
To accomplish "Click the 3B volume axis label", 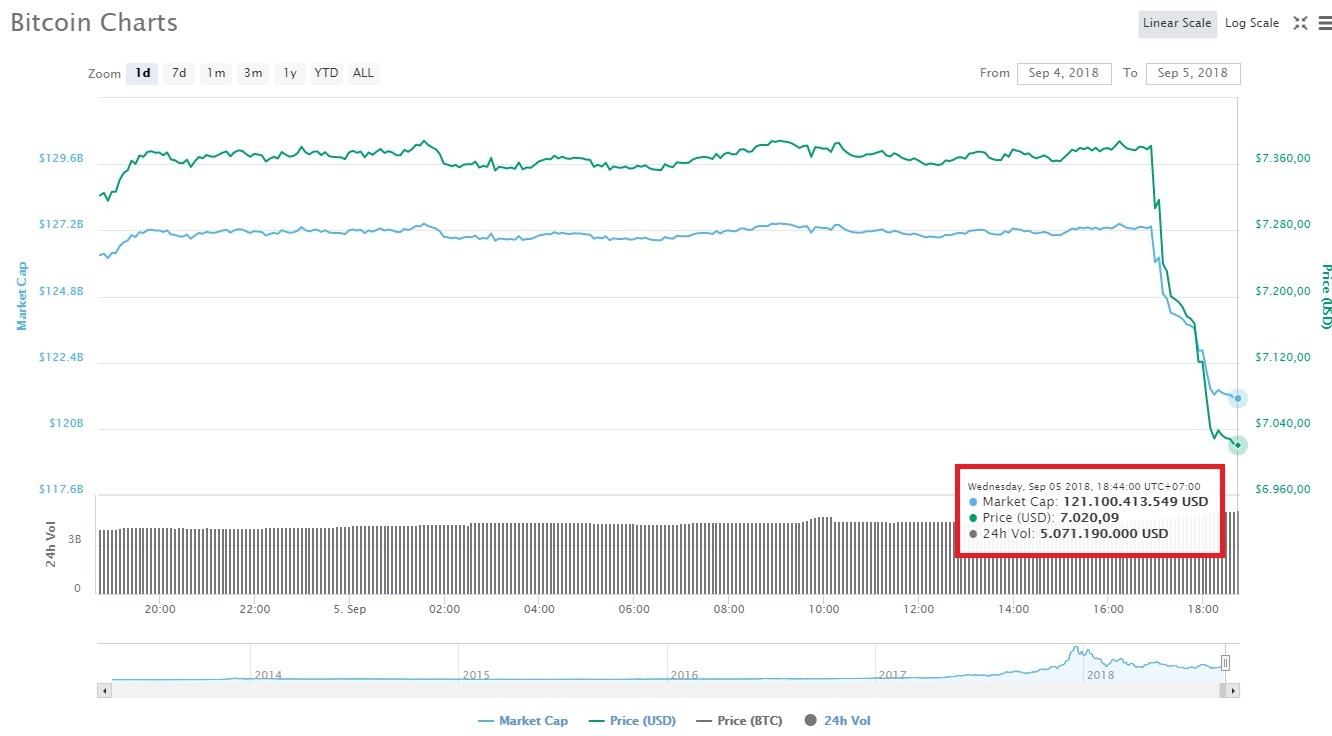I will point(76,539).
